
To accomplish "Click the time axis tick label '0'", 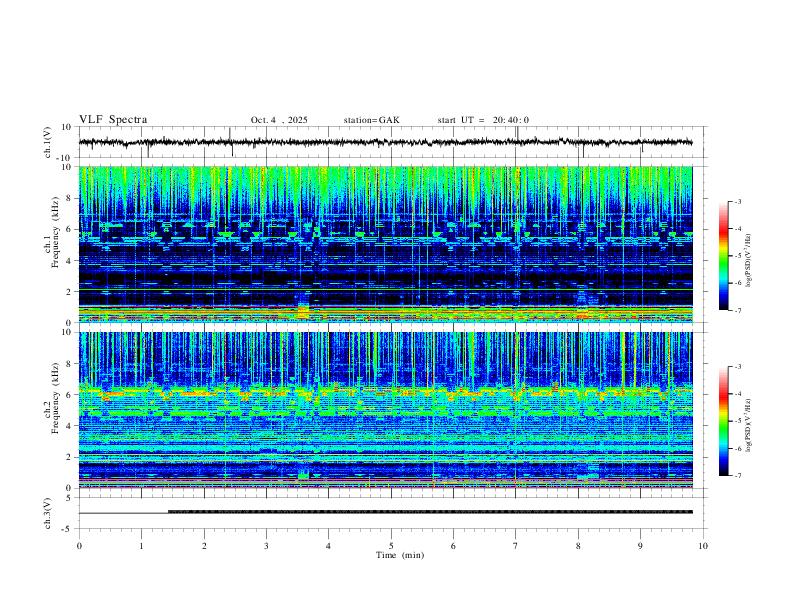I will point(79,546).
